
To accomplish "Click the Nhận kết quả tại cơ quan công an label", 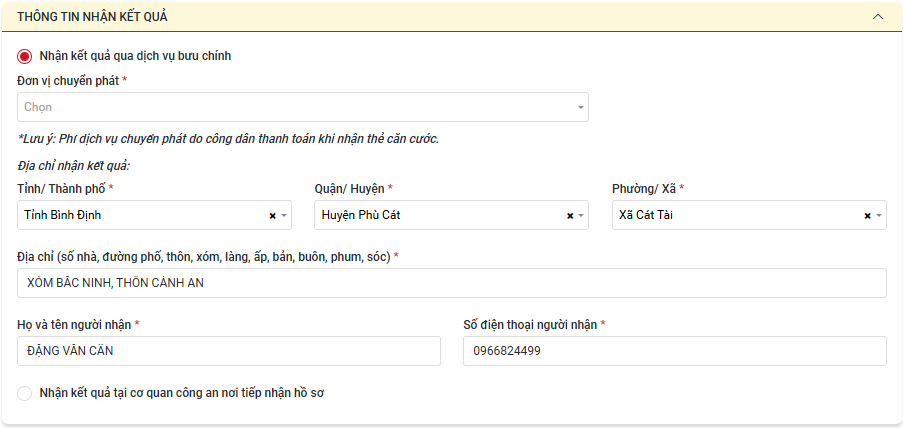I will pyautogui.click(x=183, y=393).
